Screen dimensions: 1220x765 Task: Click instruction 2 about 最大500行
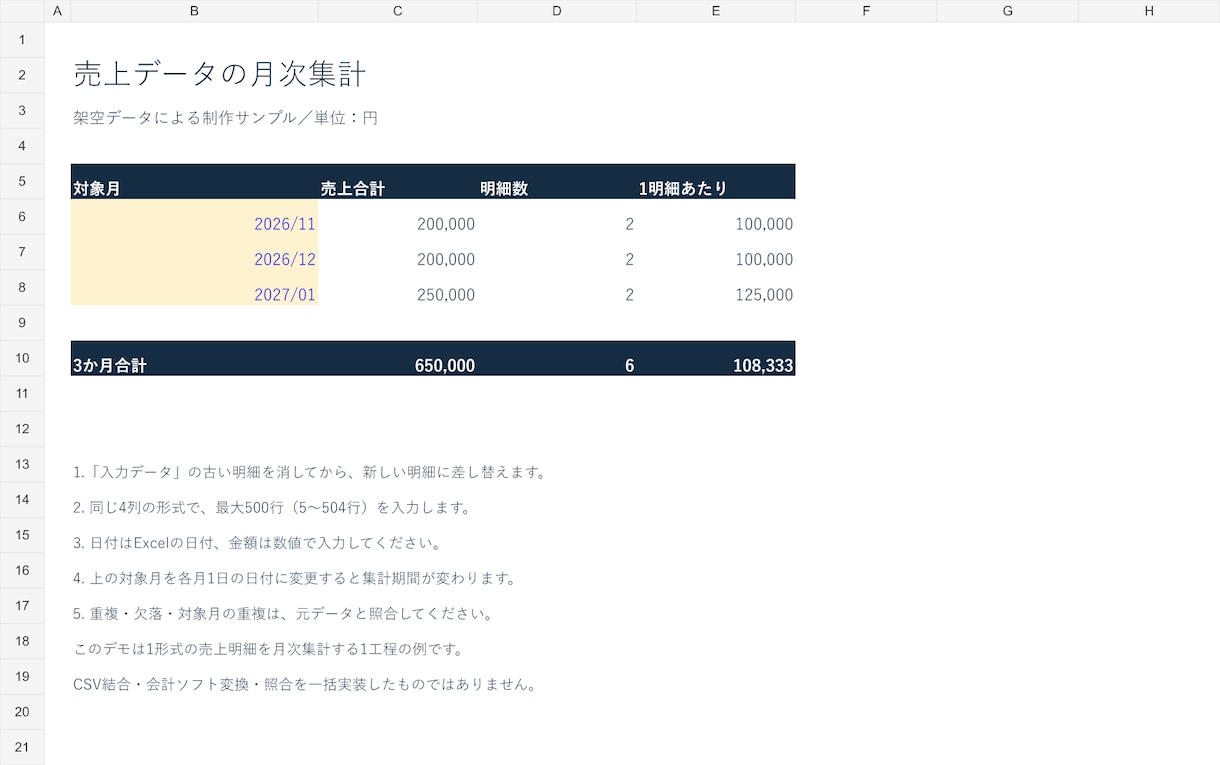pyautogui.click(x=272, y=507)
